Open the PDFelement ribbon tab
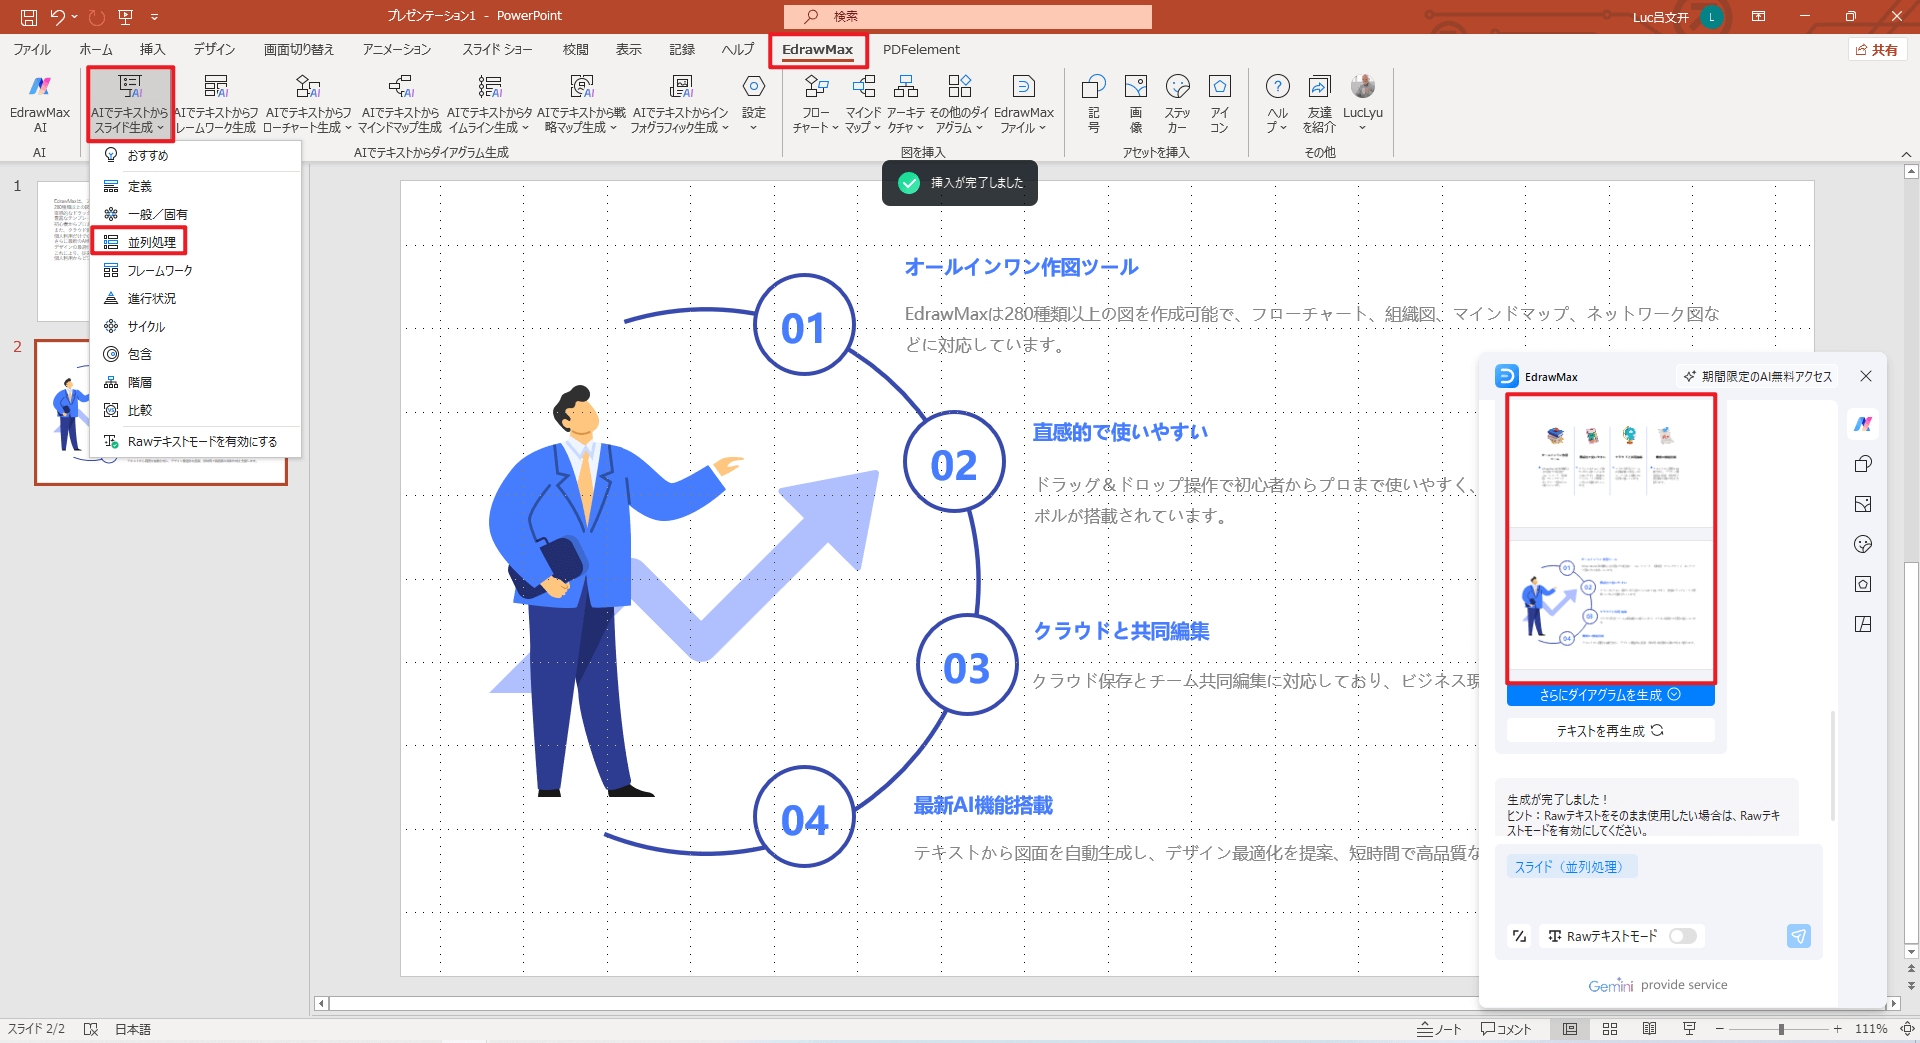Screen dimensions: 1920x1043 921,49
